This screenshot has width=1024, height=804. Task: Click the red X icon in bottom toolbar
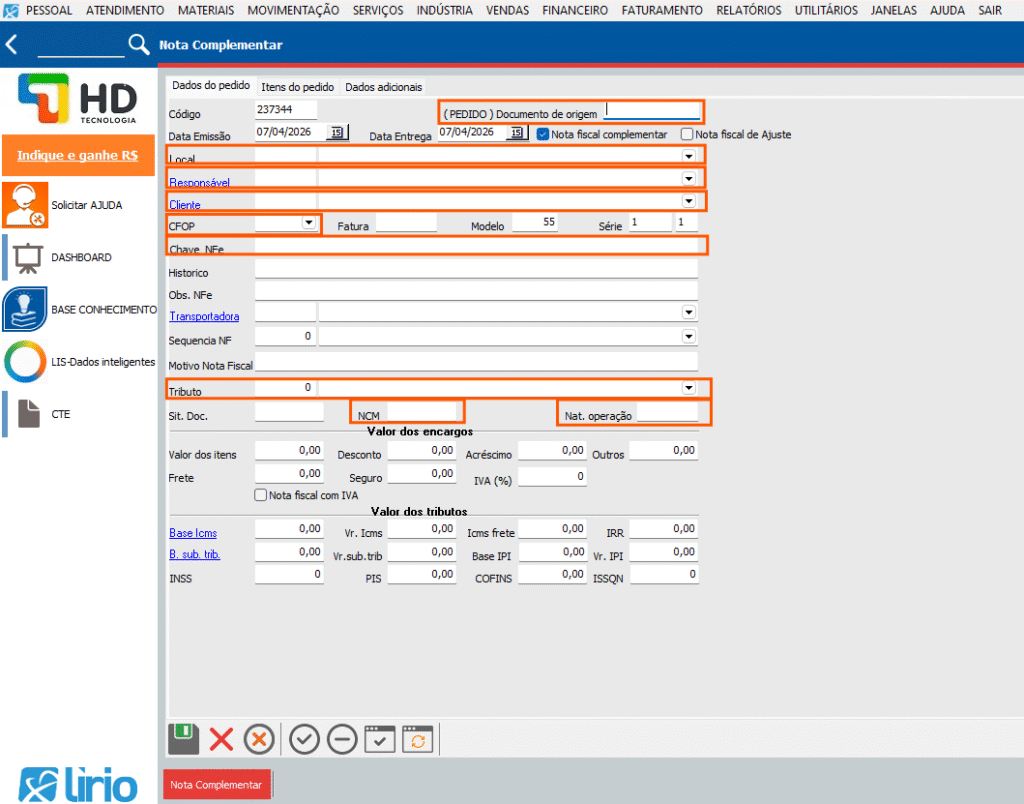[x=221, y=740]
